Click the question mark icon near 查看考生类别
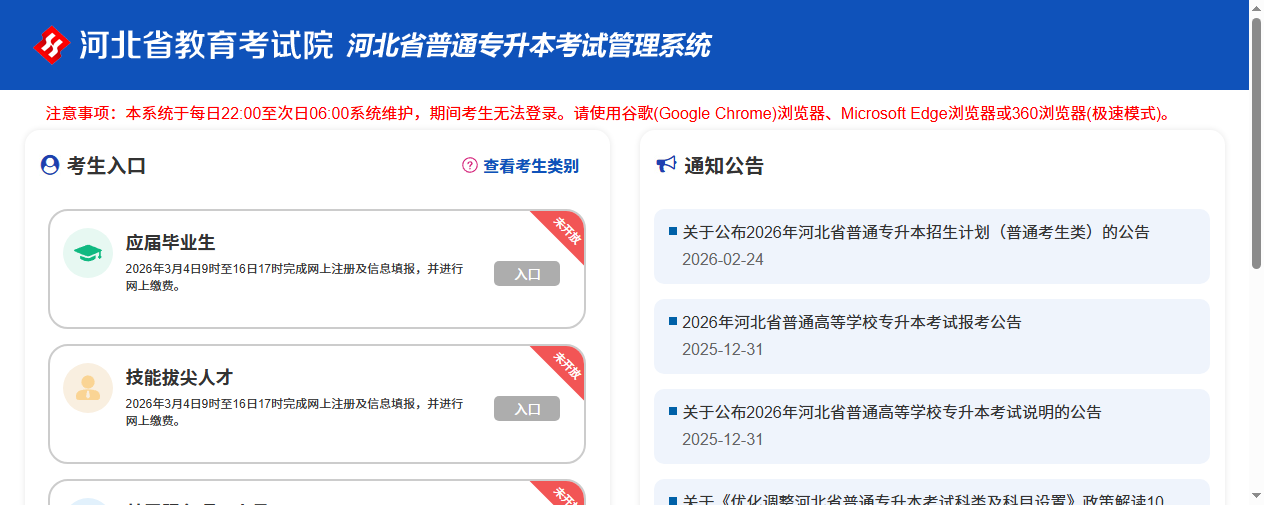Screen dimensions: 1264x505 (470, 166)
